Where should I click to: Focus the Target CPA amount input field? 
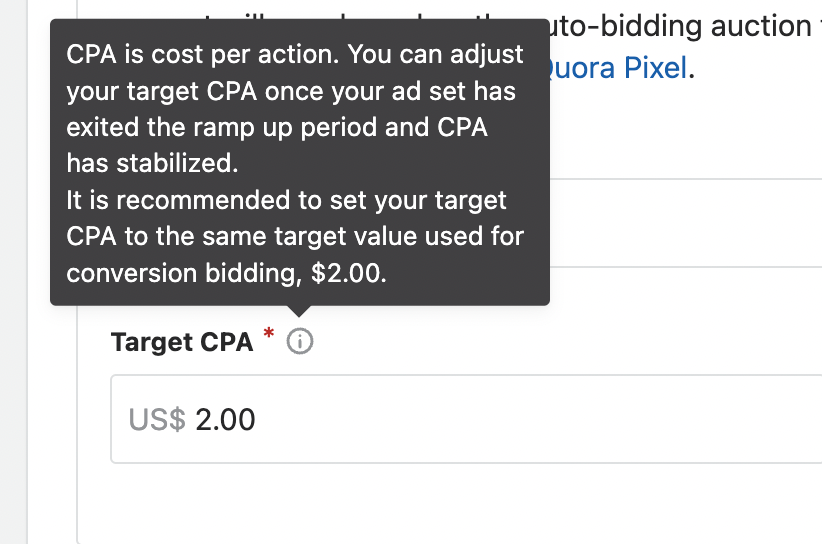[x=500, y=419]
